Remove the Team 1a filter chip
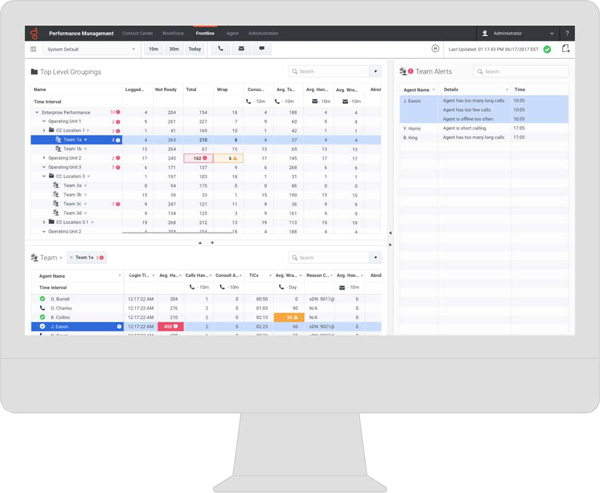The width and height of the screenshot is (600, 493). pyautogui.click(x=72, y=258)
